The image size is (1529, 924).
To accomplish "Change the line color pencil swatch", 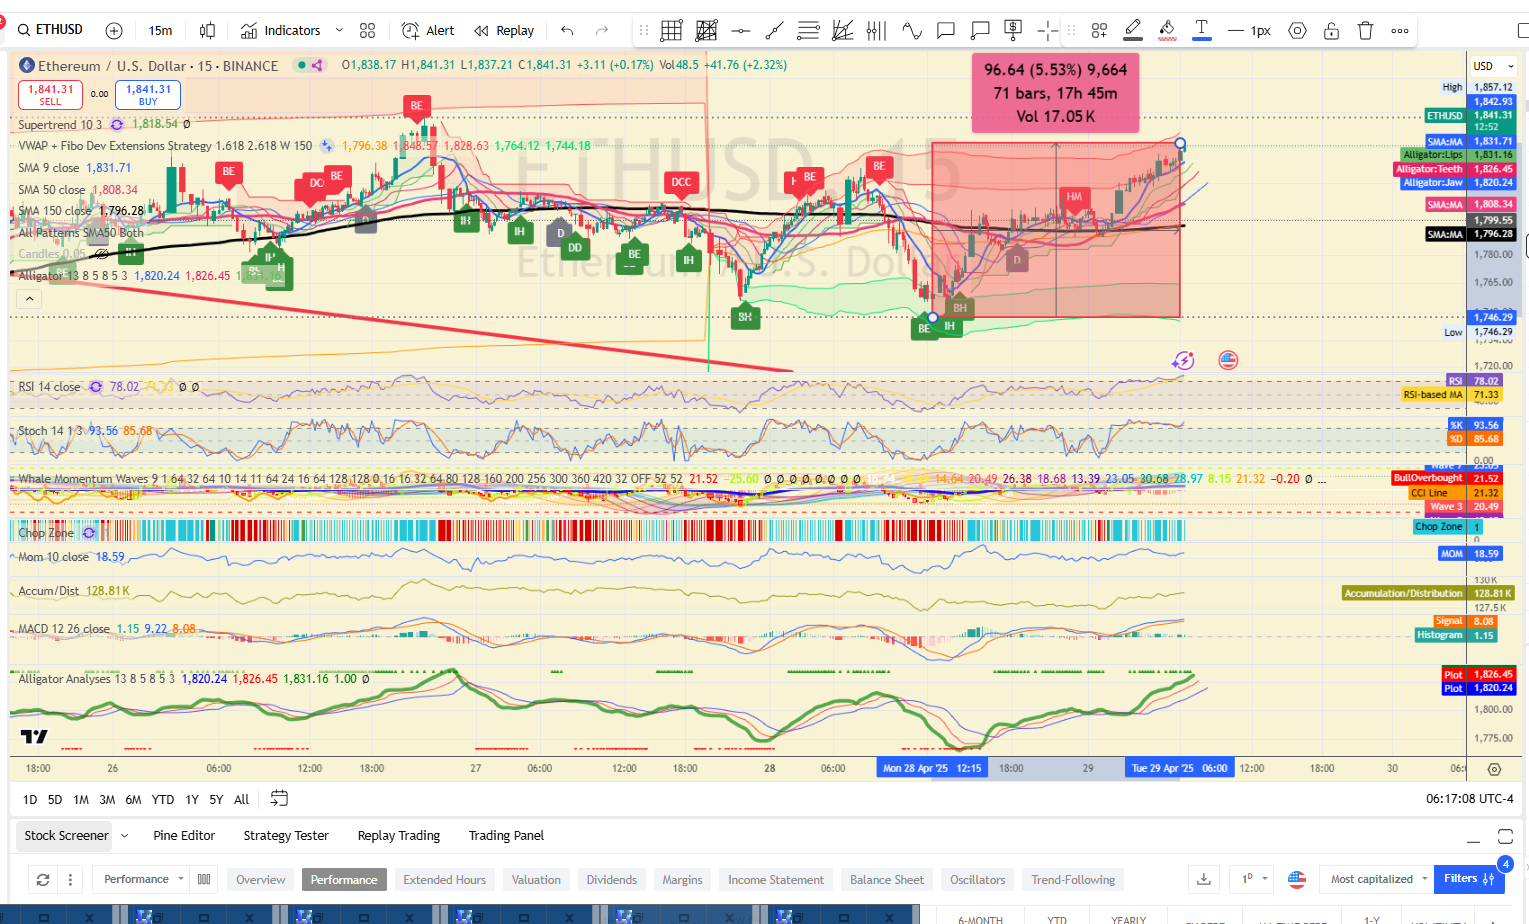I will coord(1133,31).
